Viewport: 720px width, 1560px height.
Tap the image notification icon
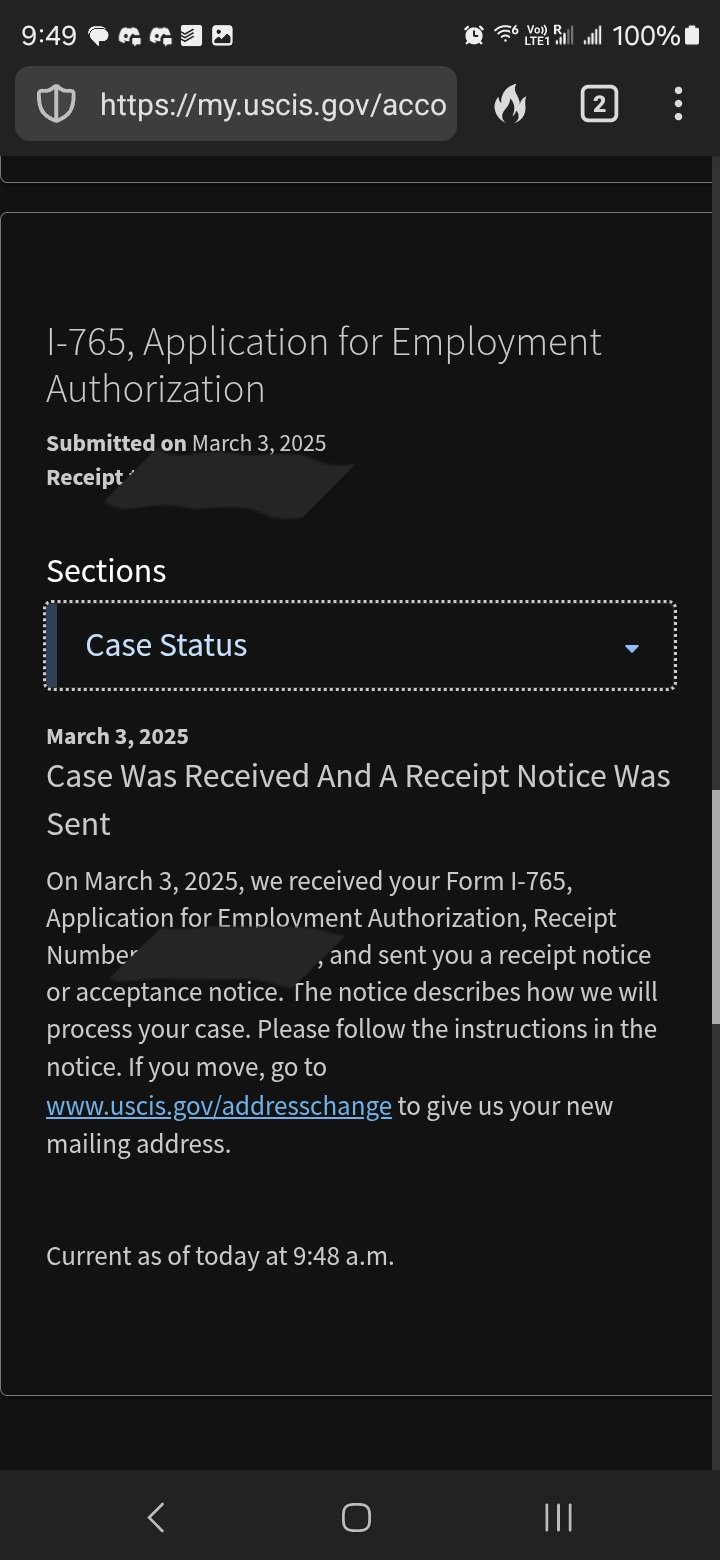222,36
